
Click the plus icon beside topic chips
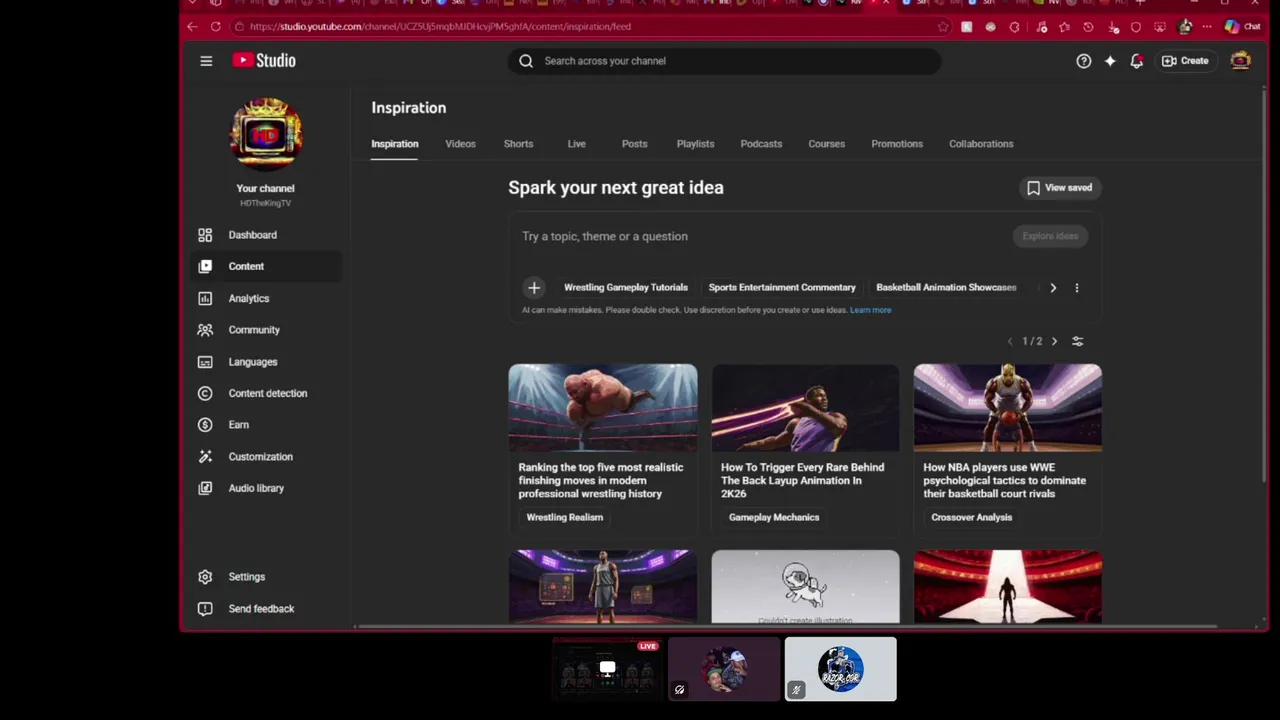[x=534, y=288]
